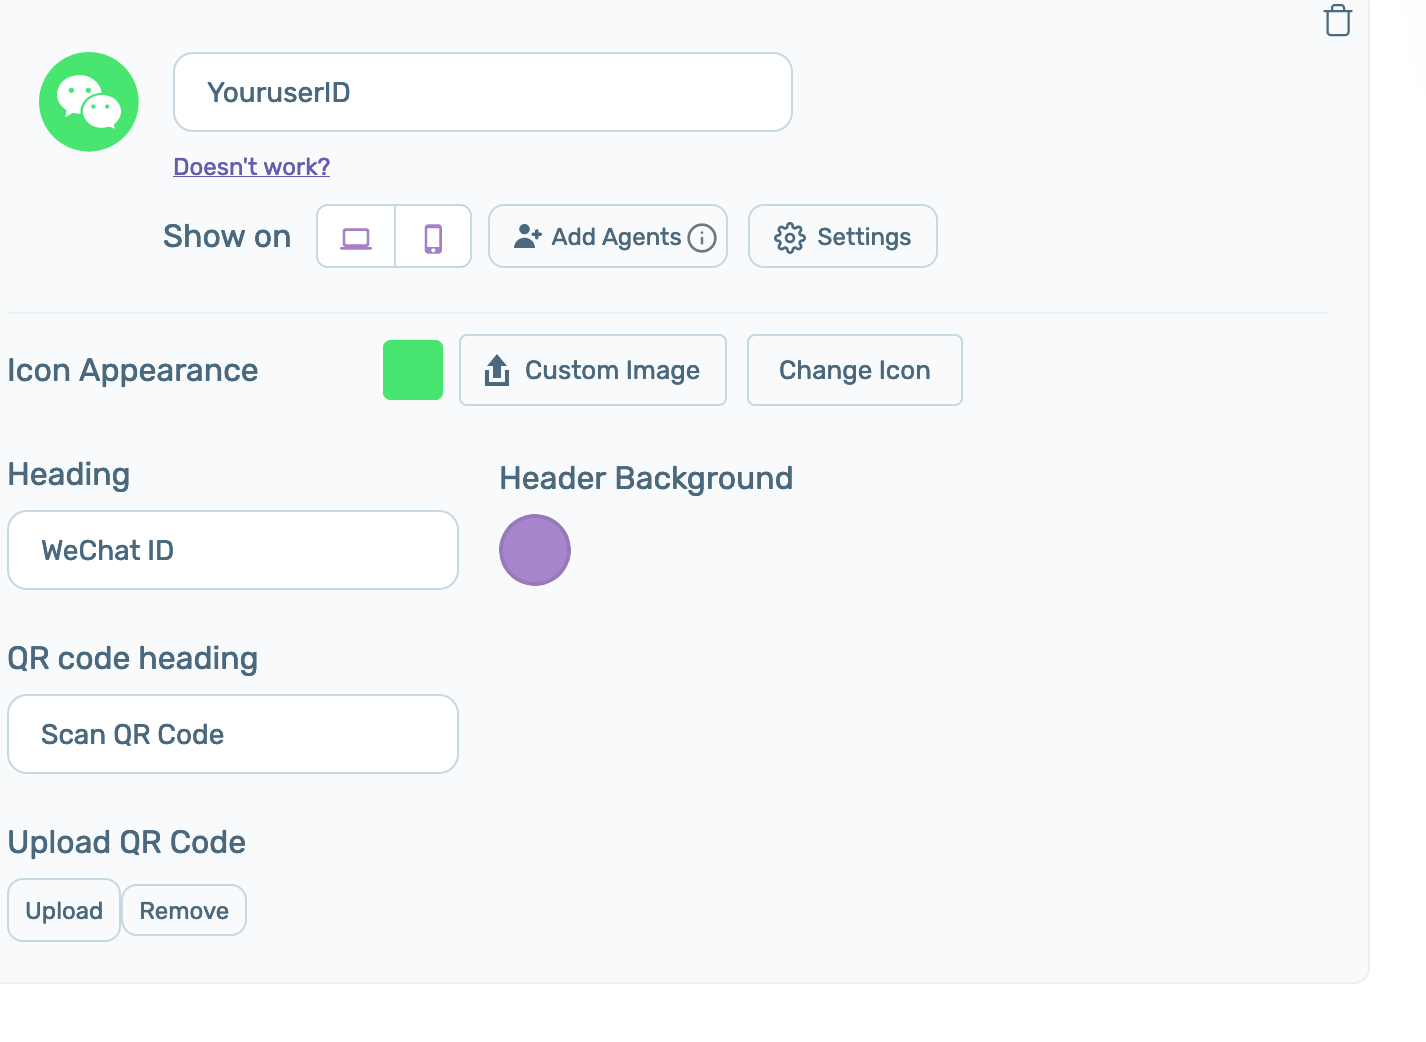
Task: Click the gear icon in Settings button
Action: point(789,238)
